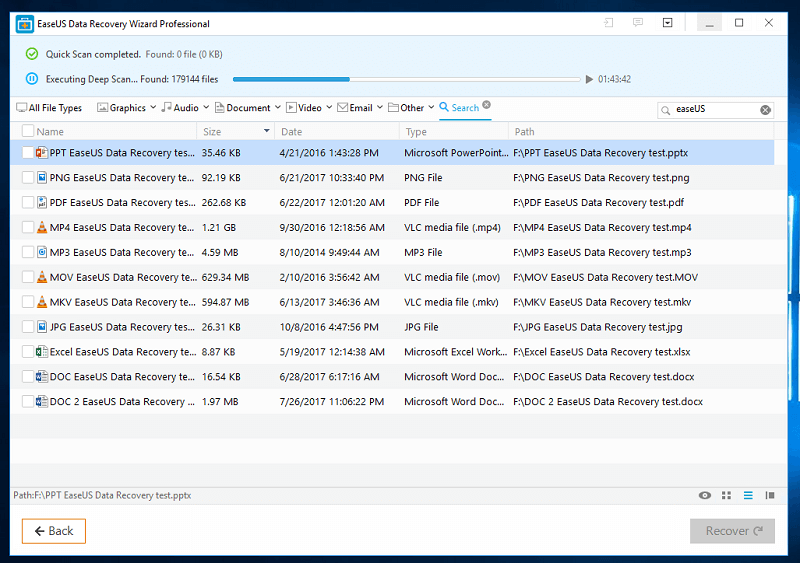The width and height of the screenshot is (800, 563).
Task: Click the PDF file icon in PDF row
Action: pos(42,203)
